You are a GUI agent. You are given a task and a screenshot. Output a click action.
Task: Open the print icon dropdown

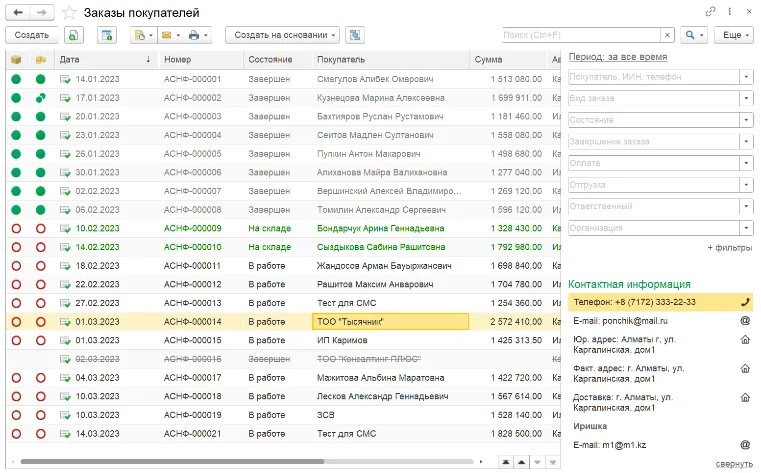pos(198,35)
